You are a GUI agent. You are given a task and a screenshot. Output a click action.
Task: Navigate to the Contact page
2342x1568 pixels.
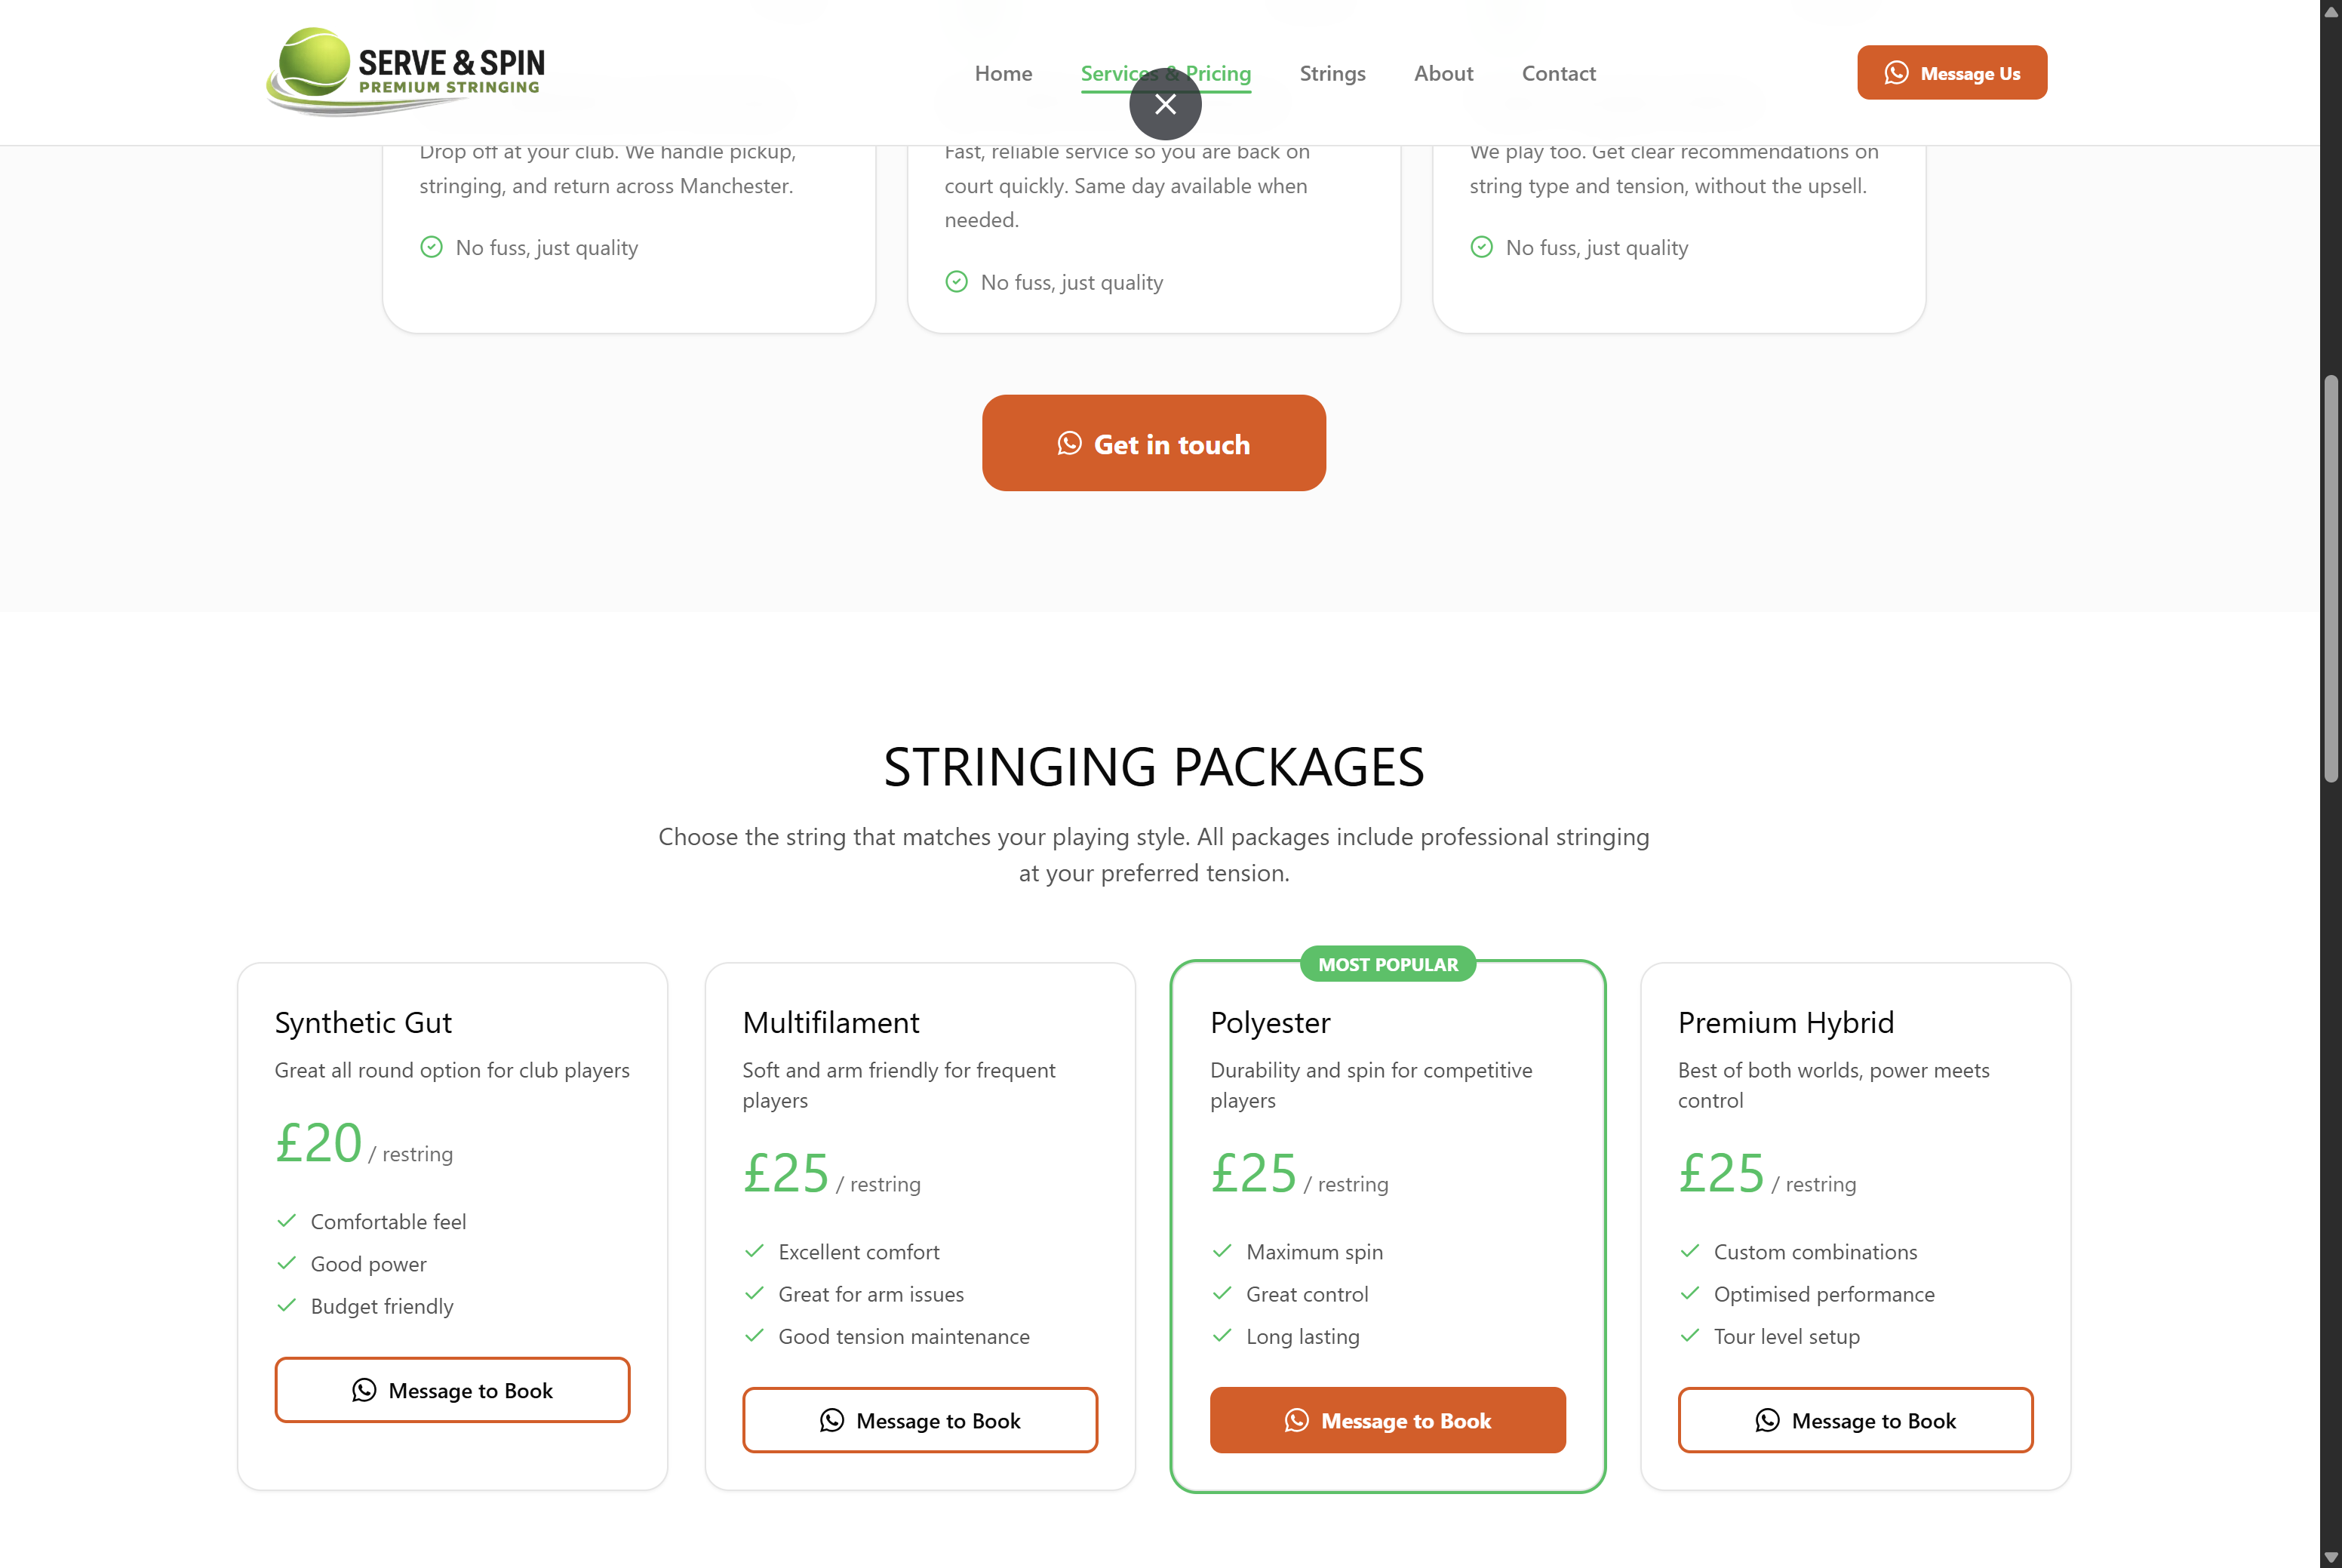click(1558, 73)
